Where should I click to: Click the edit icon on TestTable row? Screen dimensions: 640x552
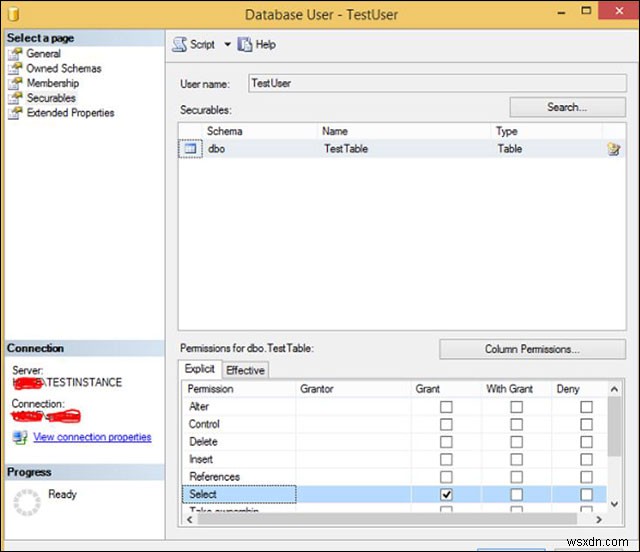click(613, 149)
